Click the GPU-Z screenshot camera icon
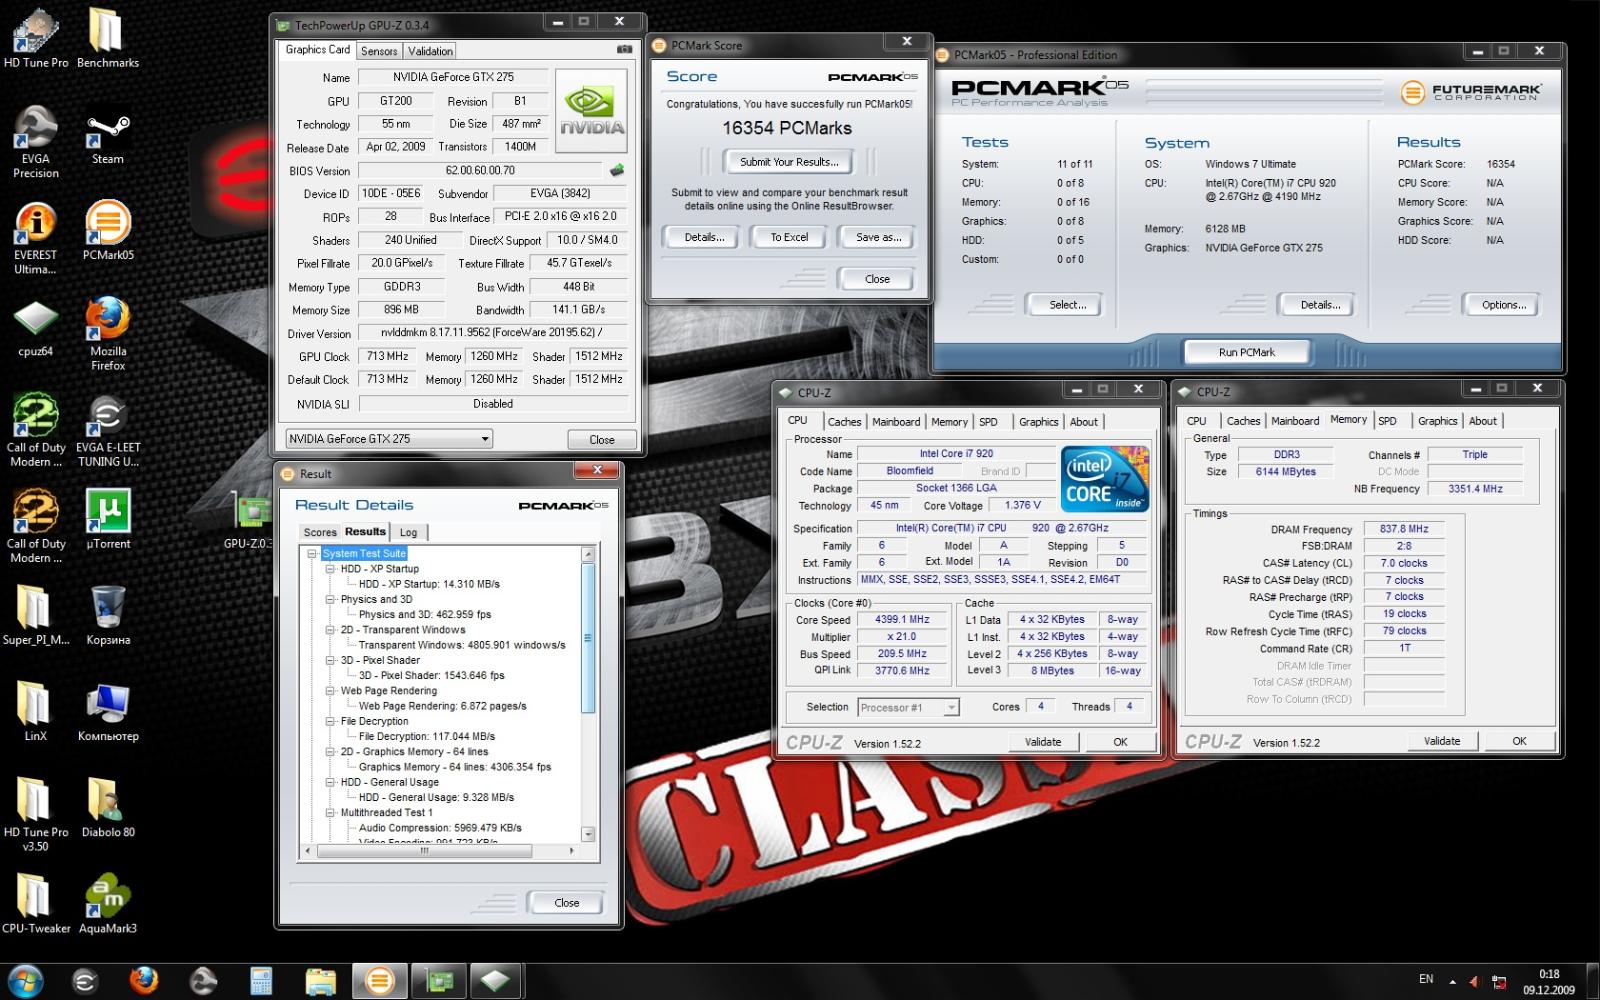Screen dimensions: 1600x1000 click(624, 49)
